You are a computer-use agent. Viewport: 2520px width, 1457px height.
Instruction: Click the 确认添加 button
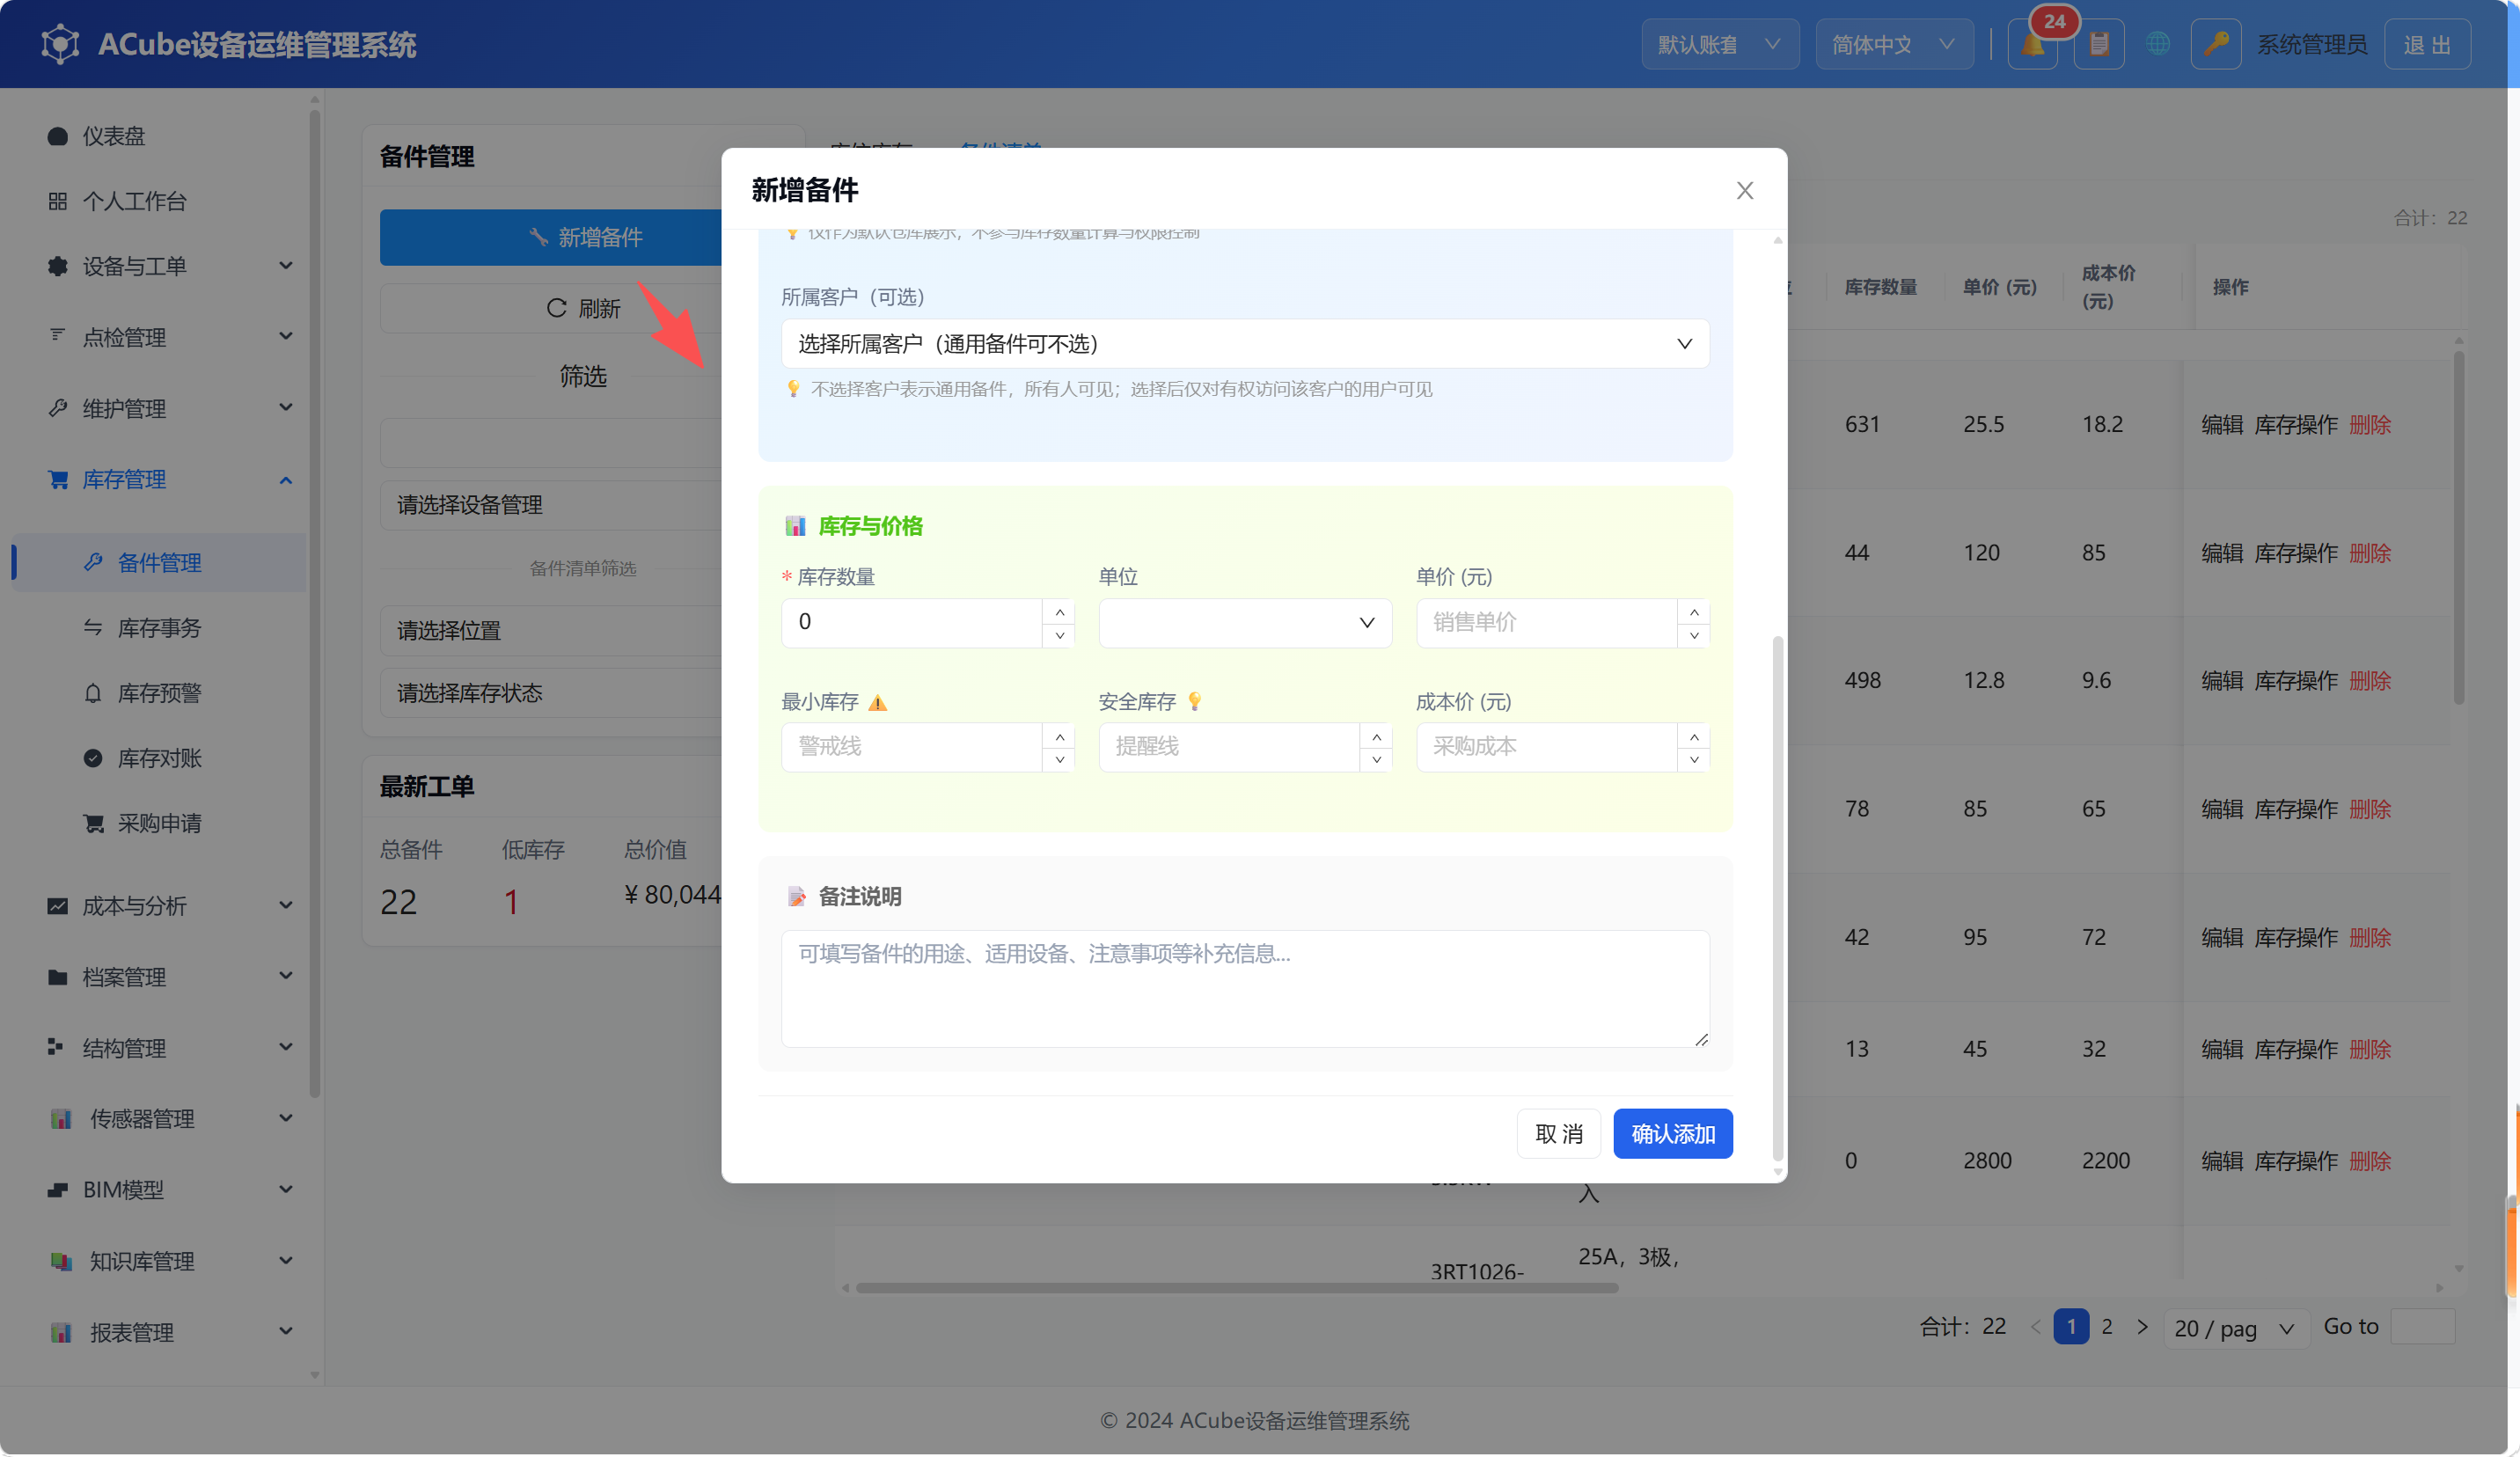pos(1672,1133)
